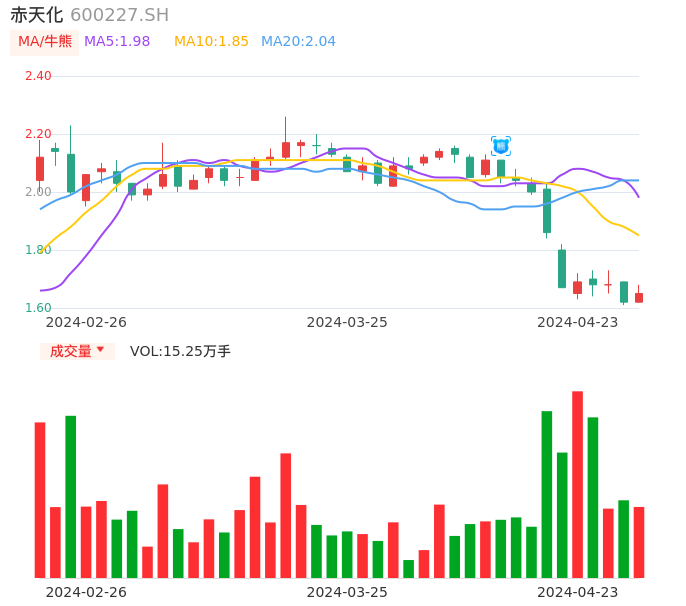Toggle the MA/牛熊 indicator button
The height and width of the screenshot is (606, 686).
tap(45, 42)
